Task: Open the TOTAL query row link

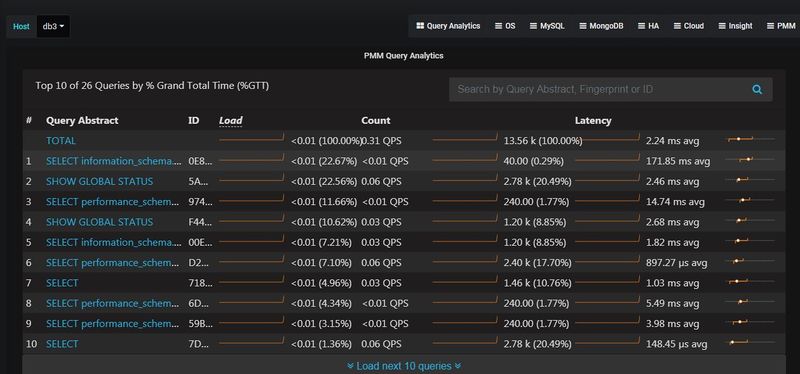Action: click(61, 141)
